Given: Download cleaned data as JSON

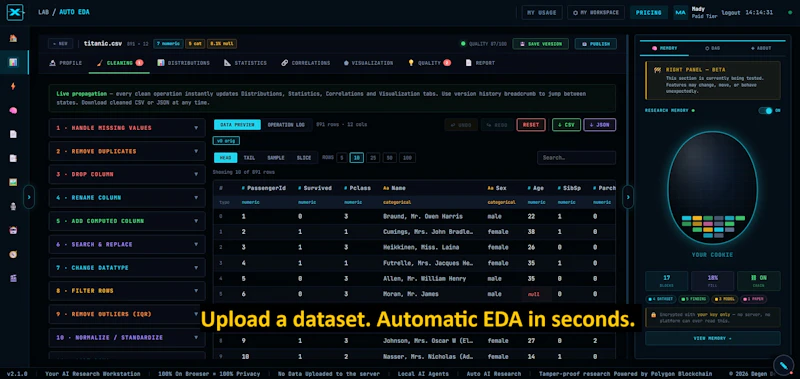Looking at the screenshot, I should [599, 125].
